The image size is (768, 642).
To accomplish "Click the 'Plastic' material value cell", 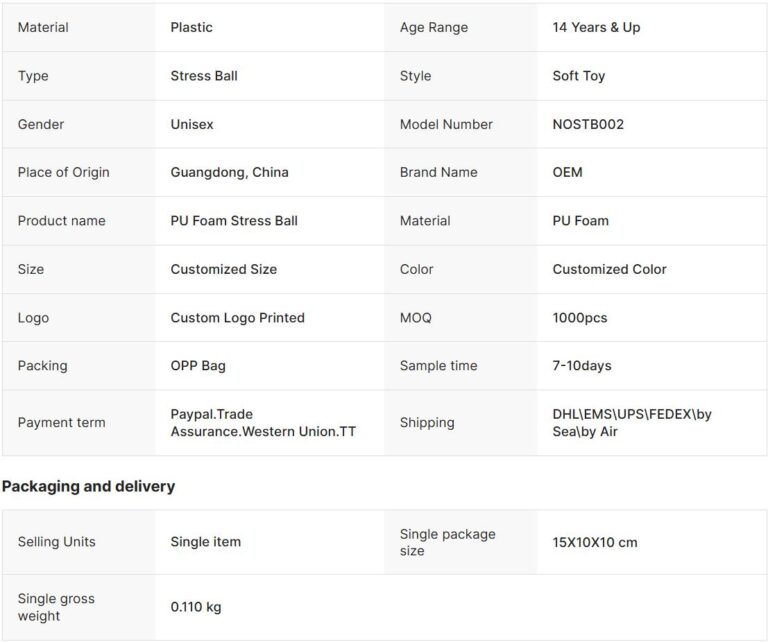I will pos(192,27).
